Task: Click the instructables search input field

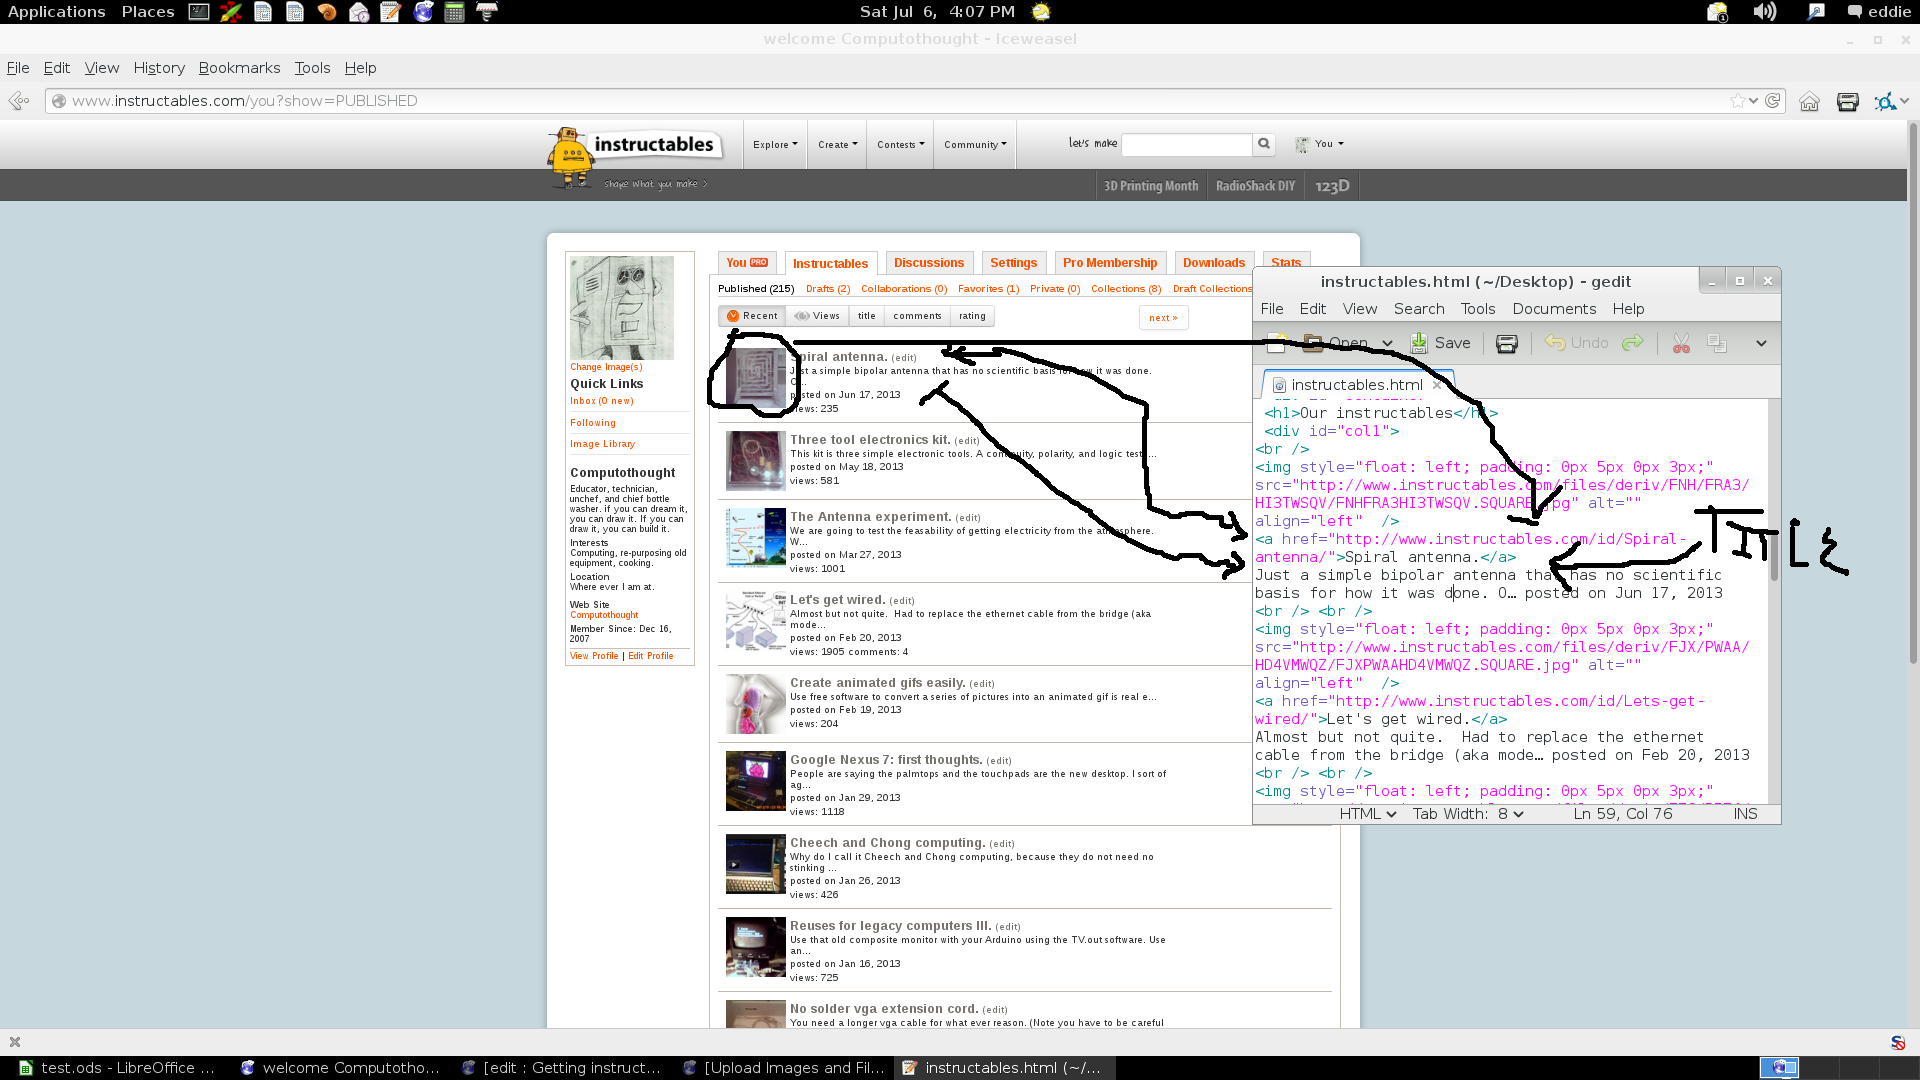Action: pos(1187,144)
